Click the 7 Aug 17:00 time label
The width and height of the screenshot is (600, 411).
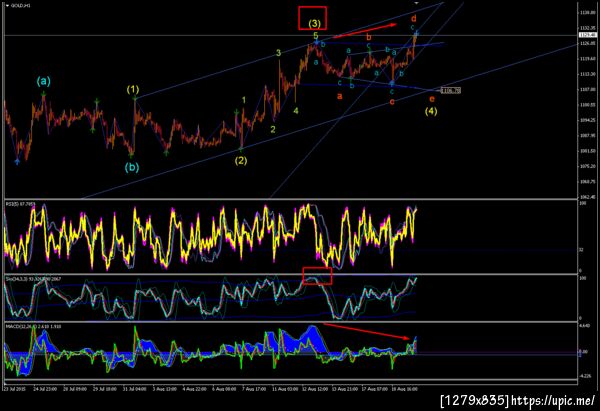tap(254, 389)
